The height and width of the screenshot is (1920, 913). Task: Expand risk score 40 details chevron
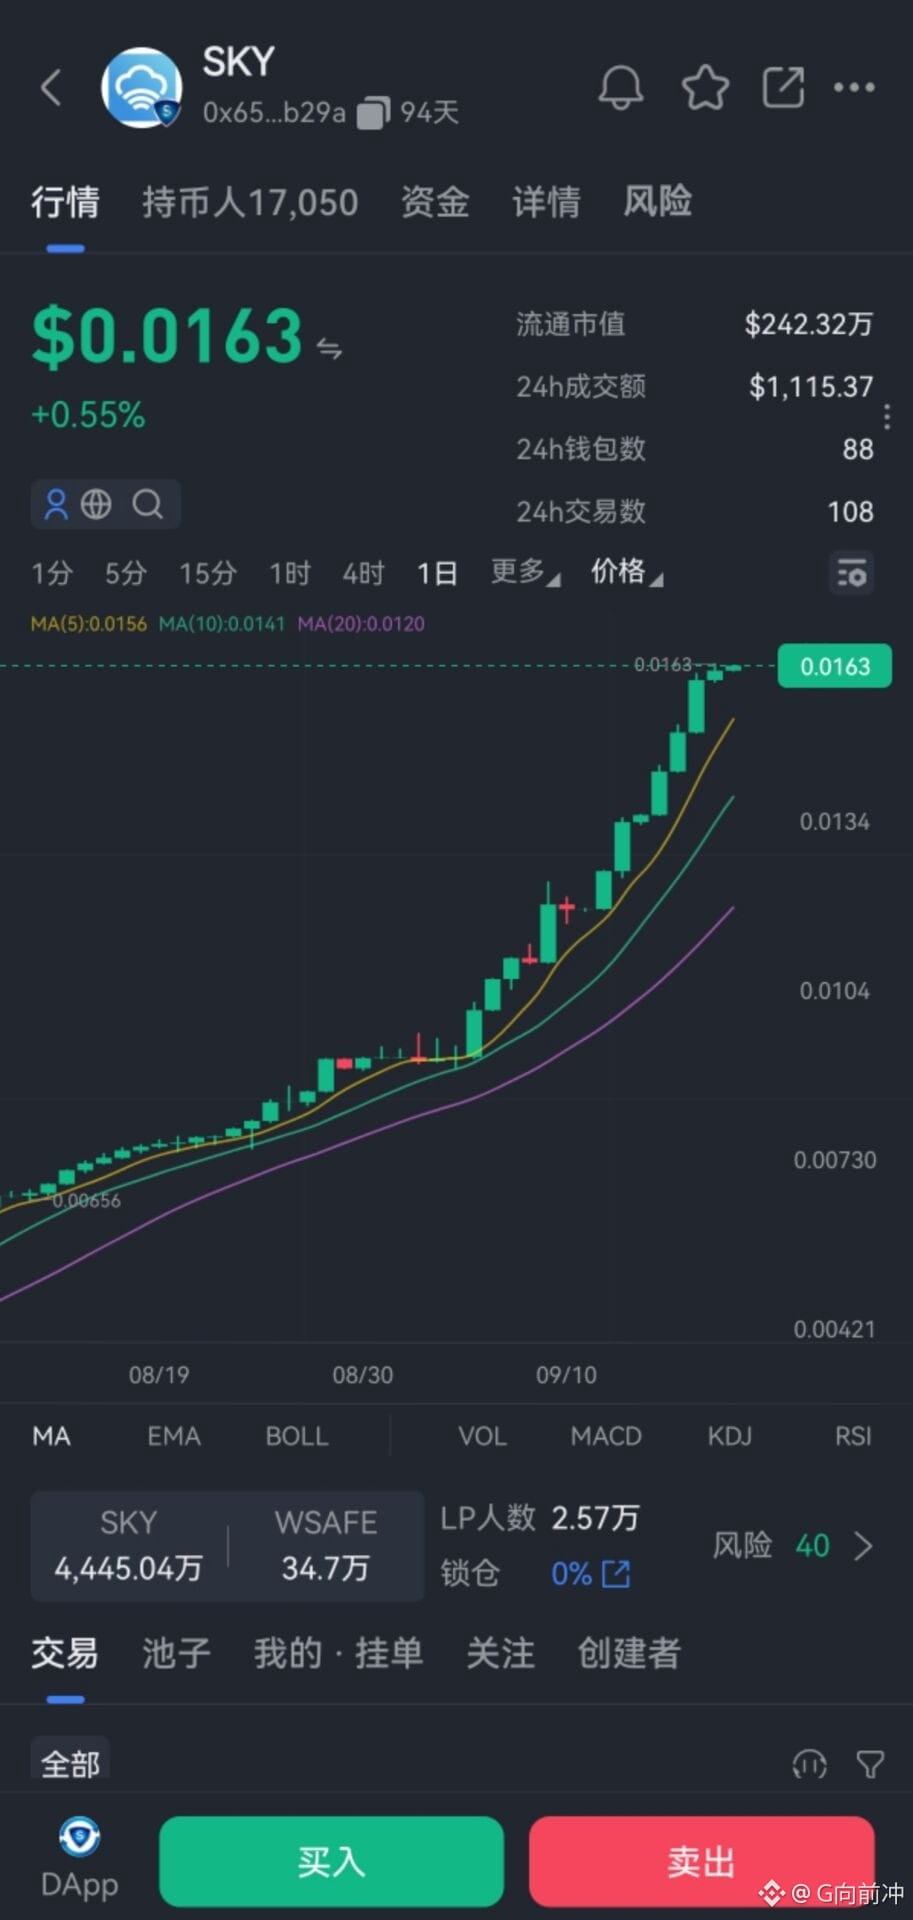(x=864, y=1546)
